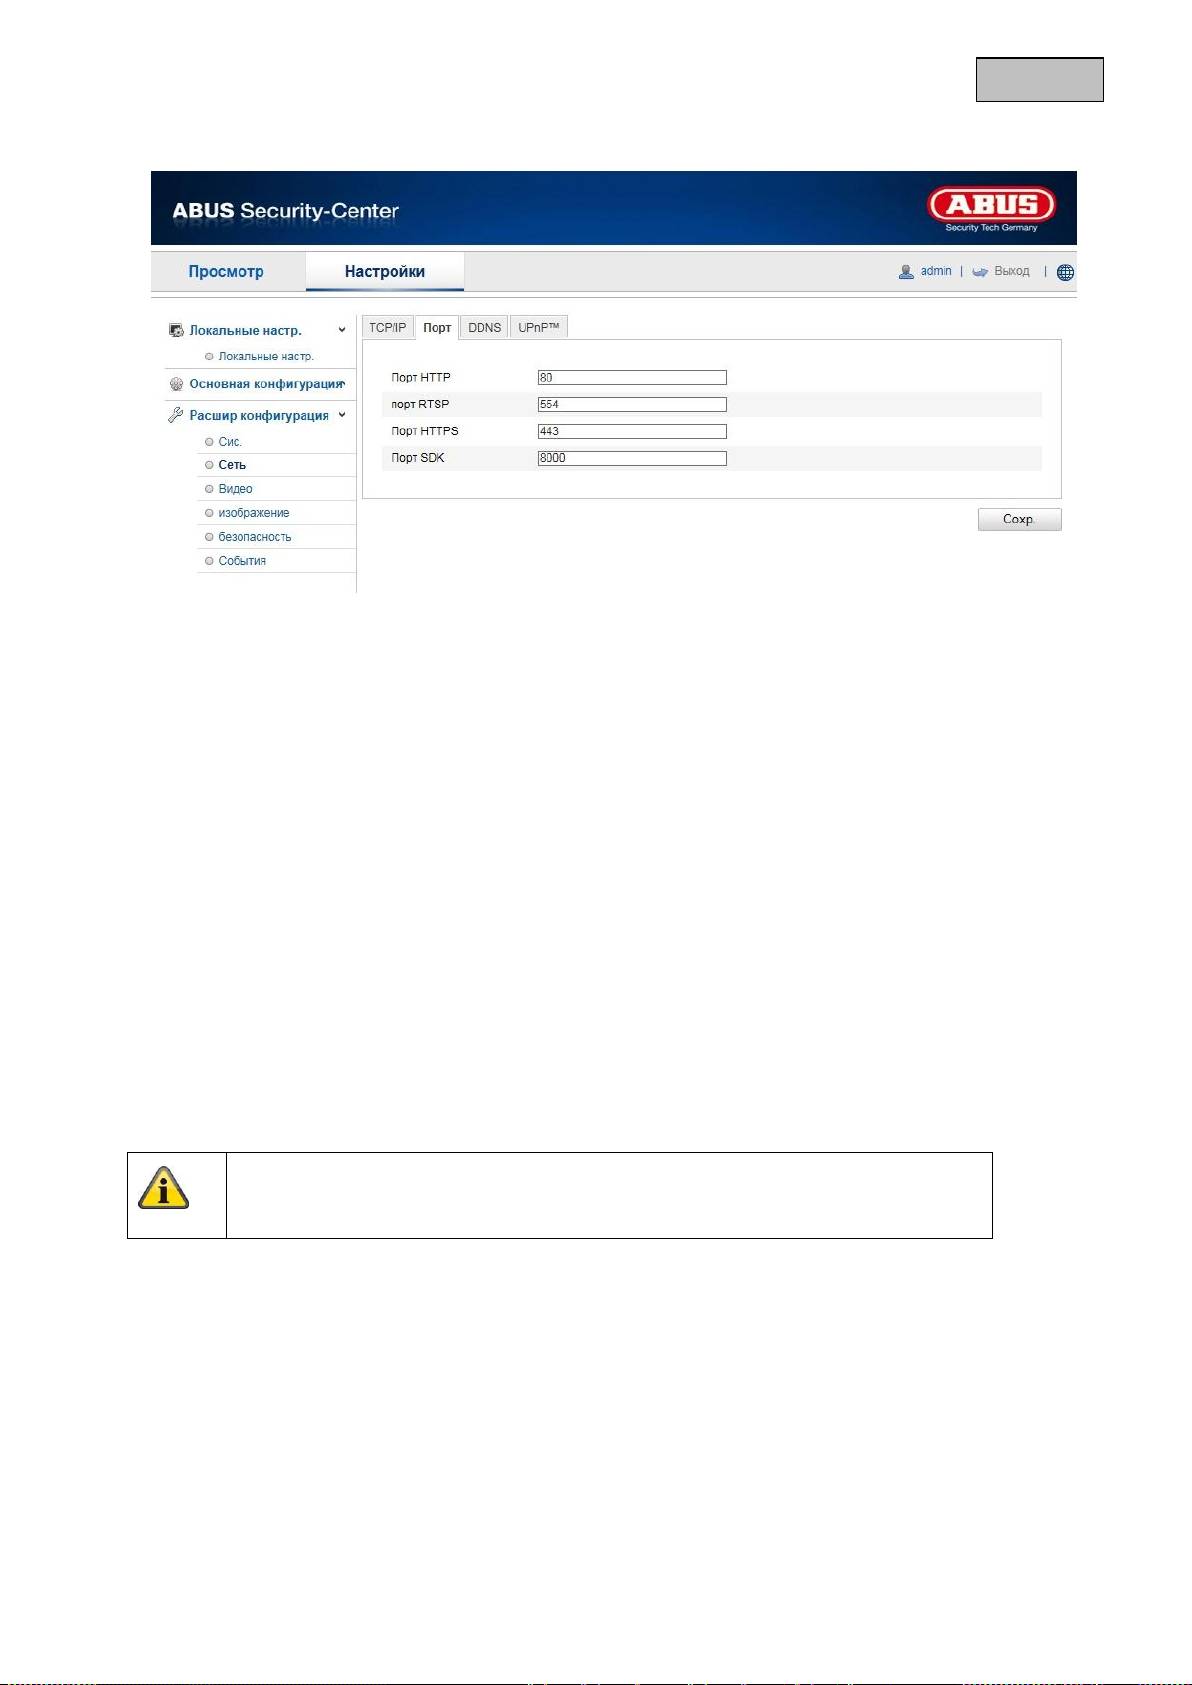This screenshot has height=1685, width=1192.
Task: Select the DDNS tab
Action: tap(484, 328)
